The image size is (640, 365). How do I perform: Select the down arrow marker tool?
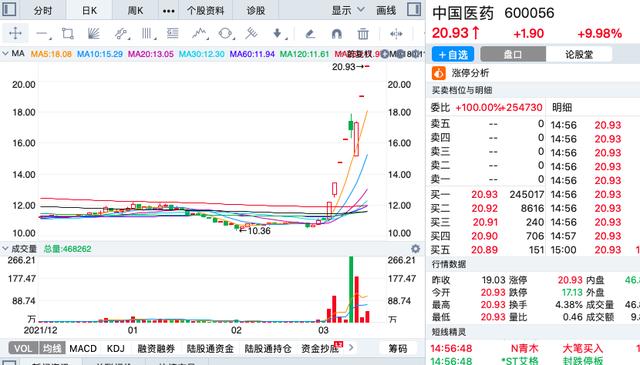pos(278,33)
